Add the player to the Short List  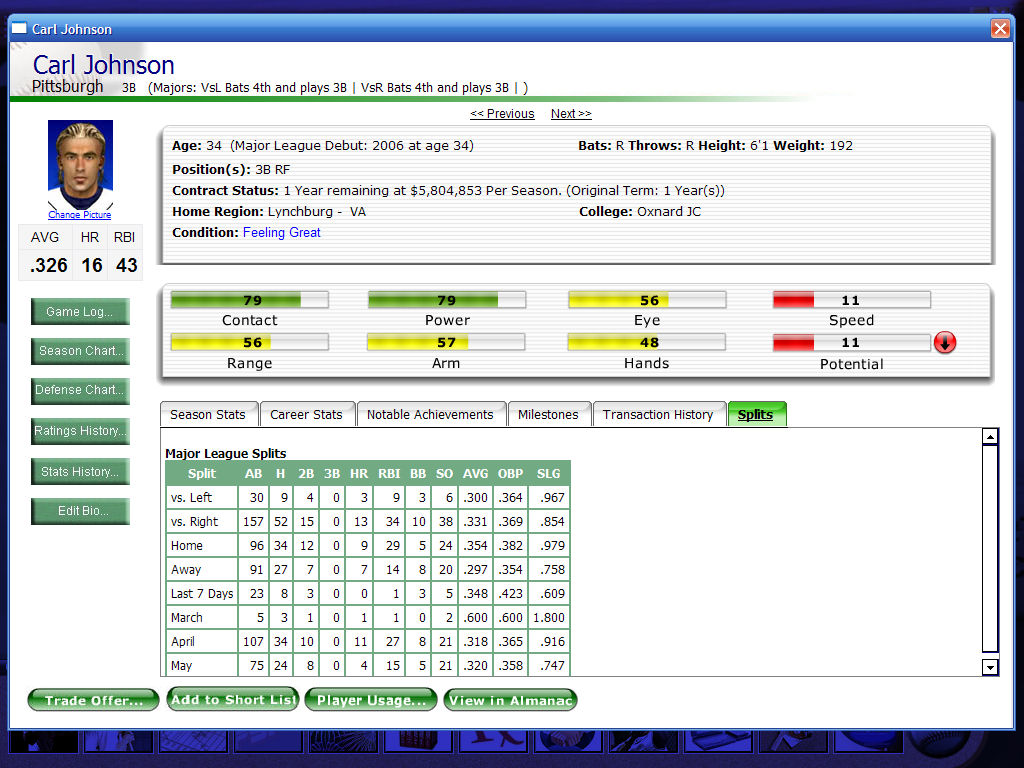(x=233, y=699)
